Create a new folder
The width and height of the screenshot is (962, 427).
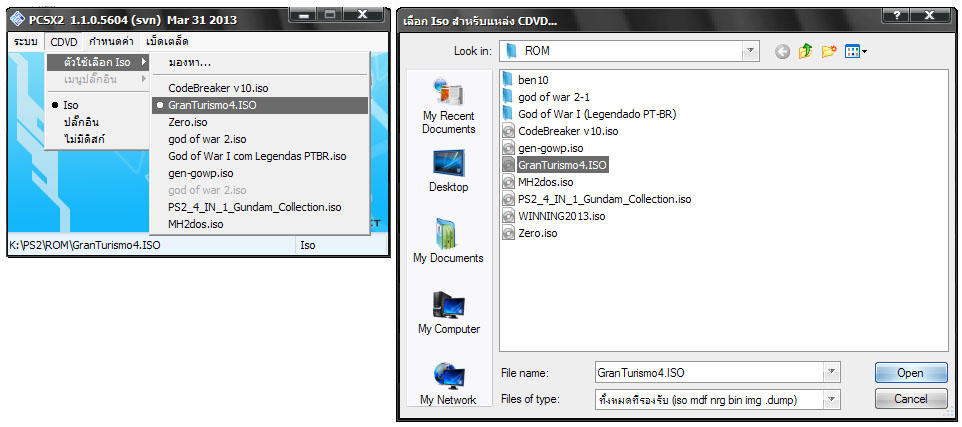pyautogui.click(x=829, y=51)
